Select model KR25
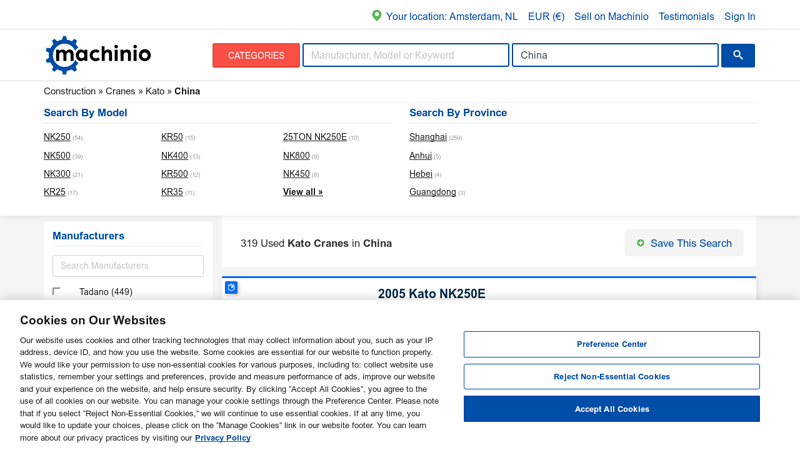 [55, 192]
